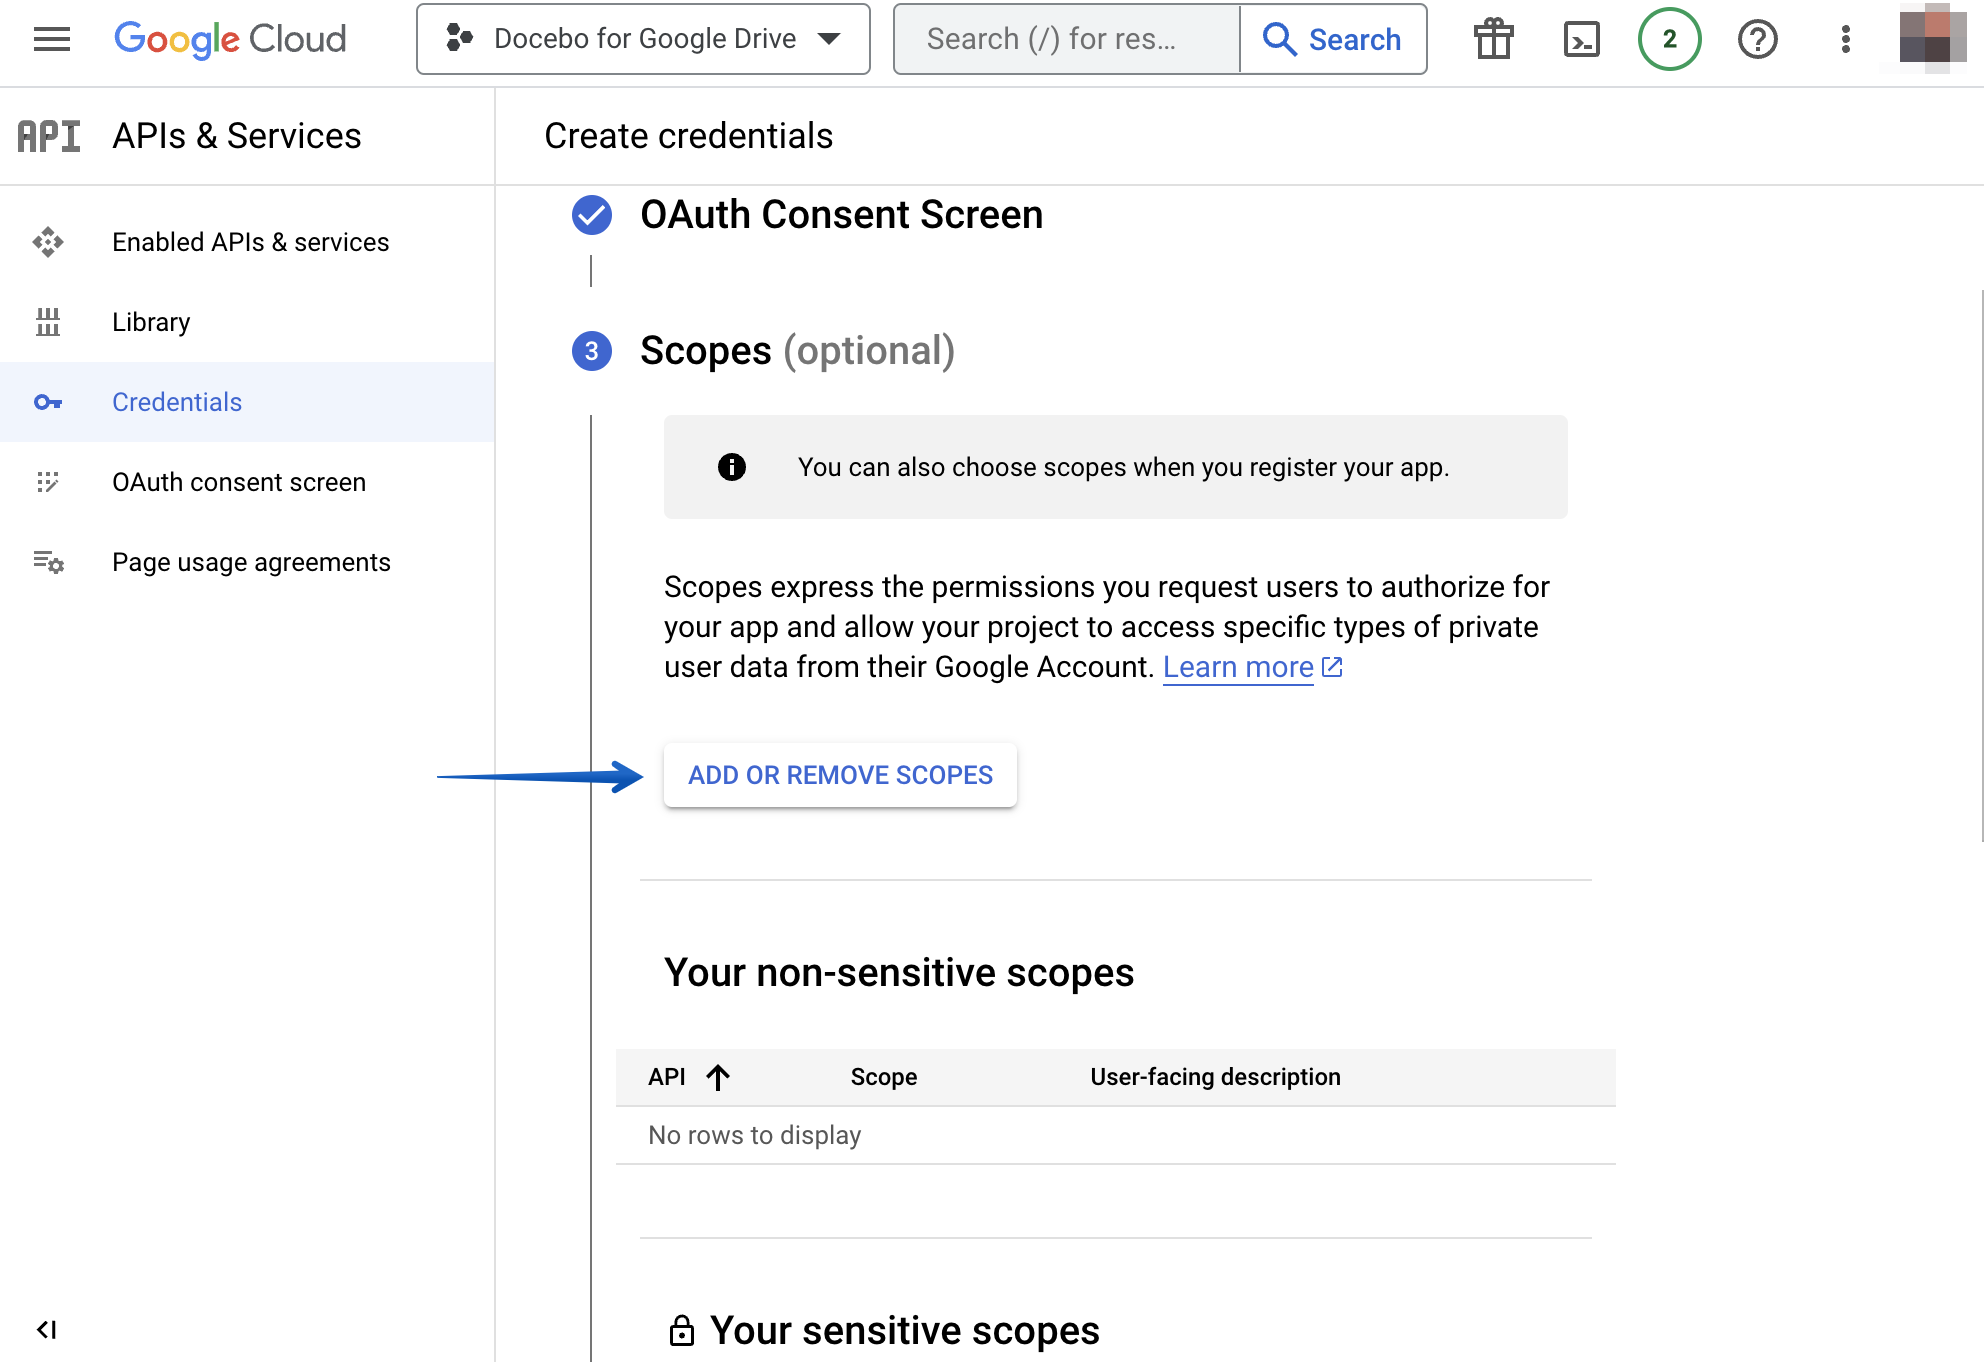Image resolution: width=1984 pixels, height=1362 pixels.
Task: Open OAuth consent screen in sidebar
Action: pyautogui.click(x=239, y=482)
